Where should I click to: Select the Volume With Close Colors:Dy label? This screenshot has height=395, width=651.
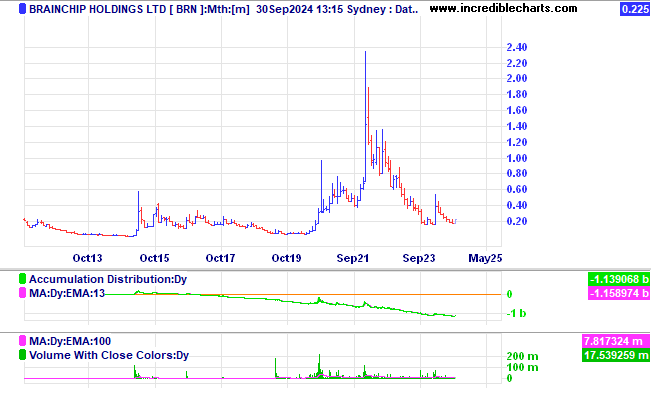[109, 356]
